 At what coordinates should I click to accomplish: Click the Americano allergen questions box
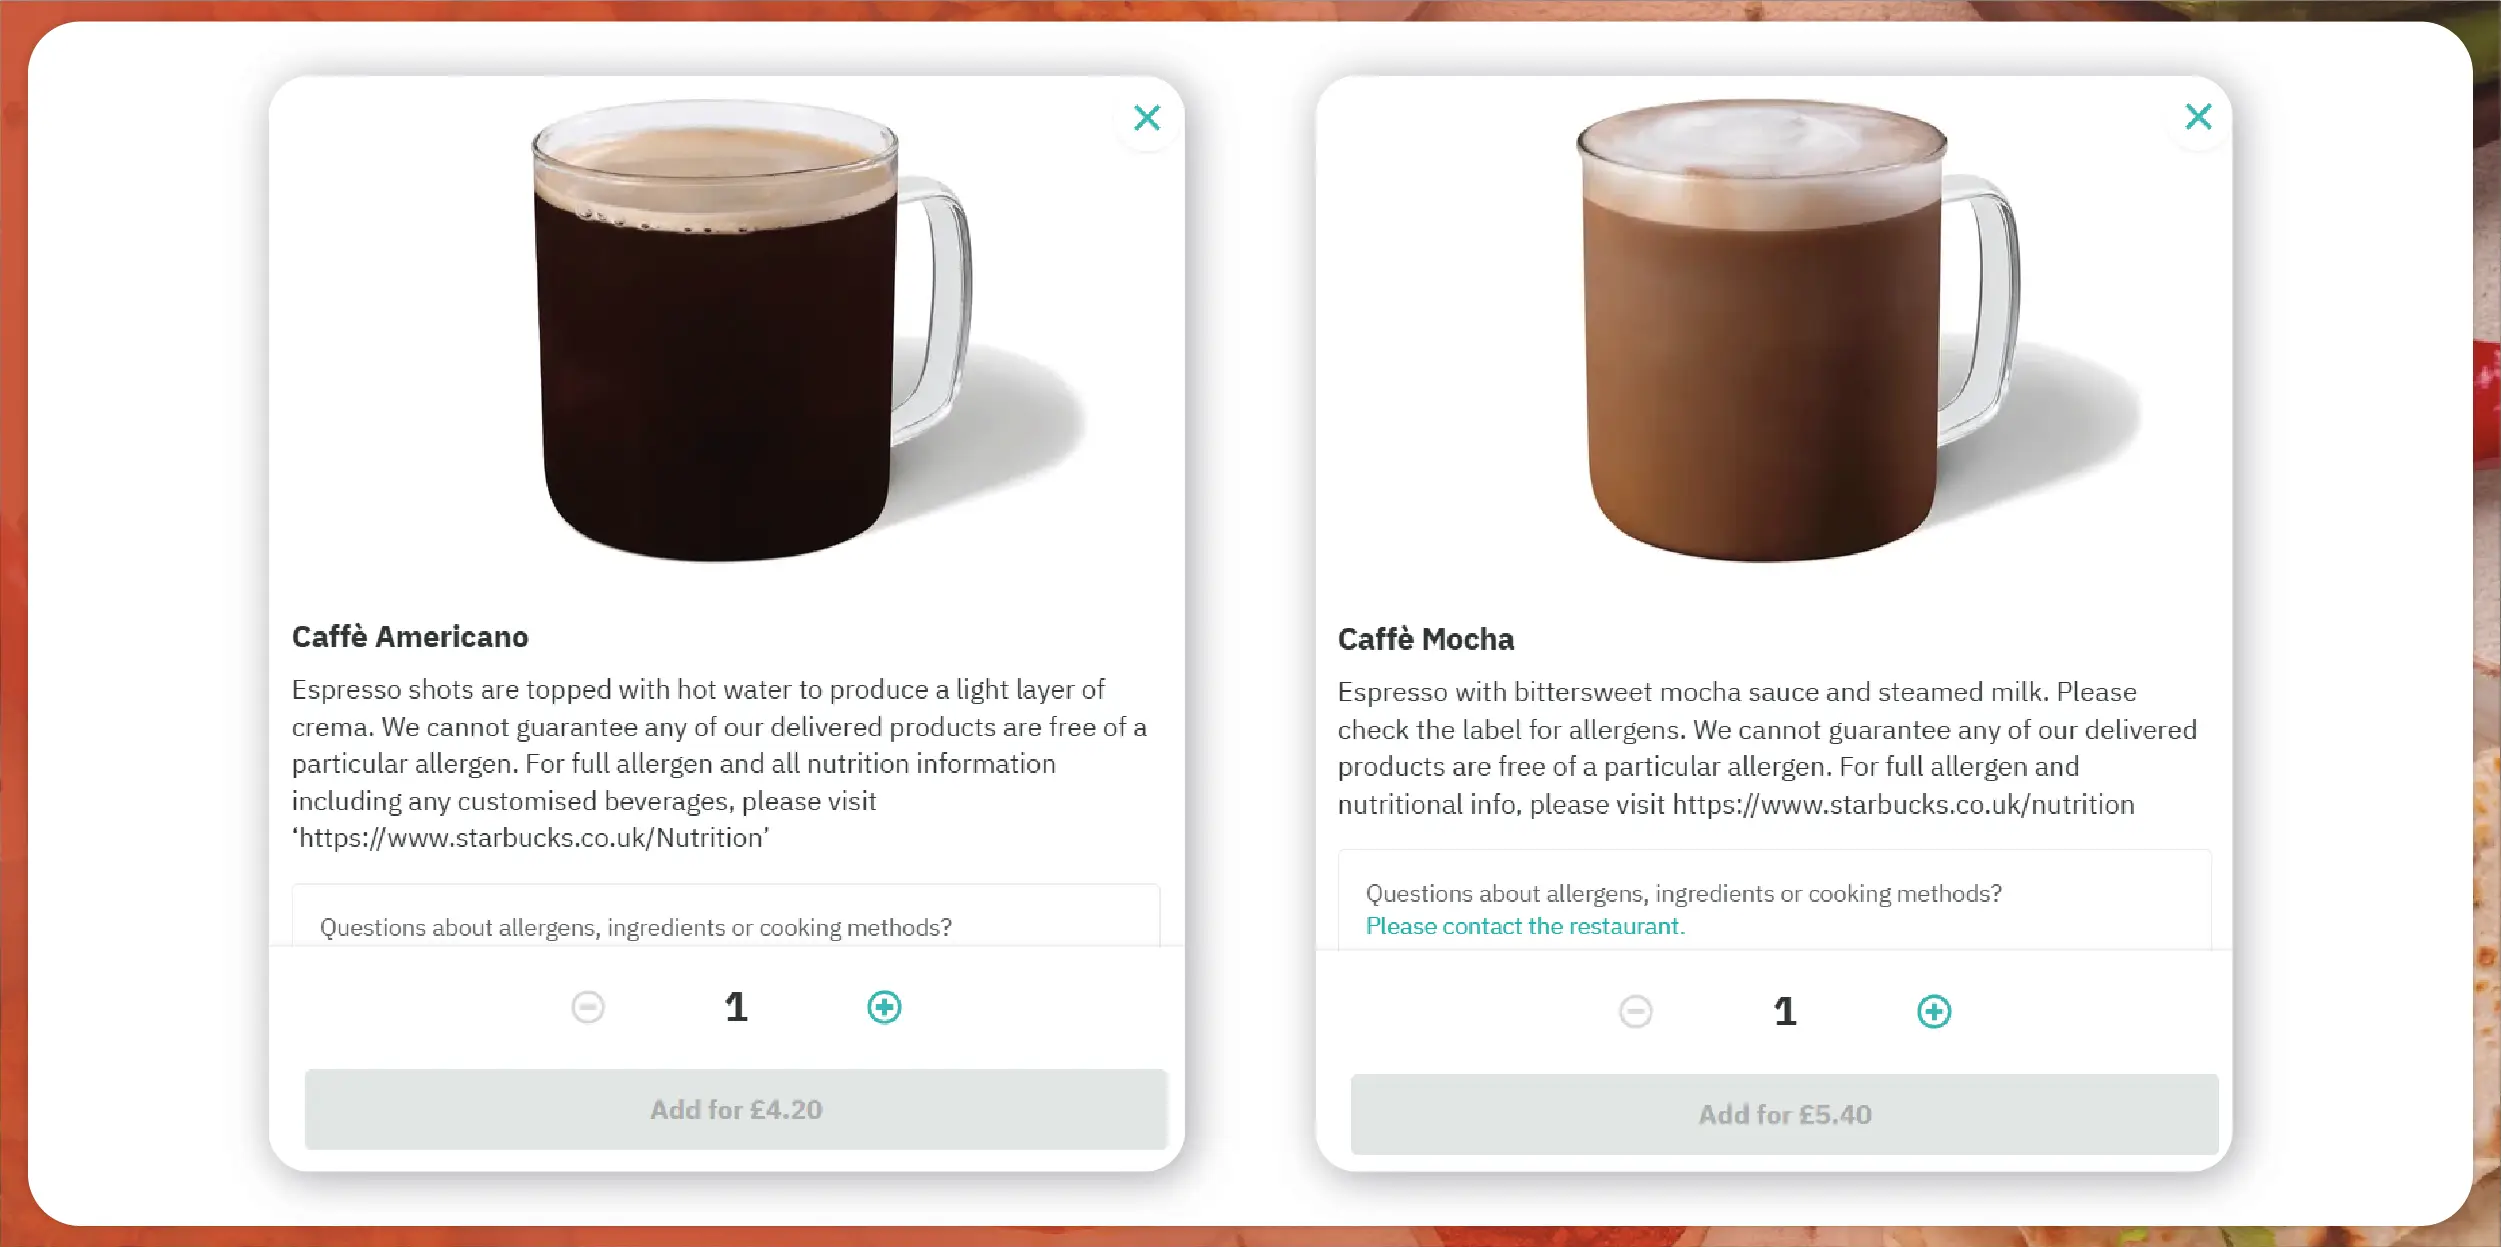[x=726, y=915]
